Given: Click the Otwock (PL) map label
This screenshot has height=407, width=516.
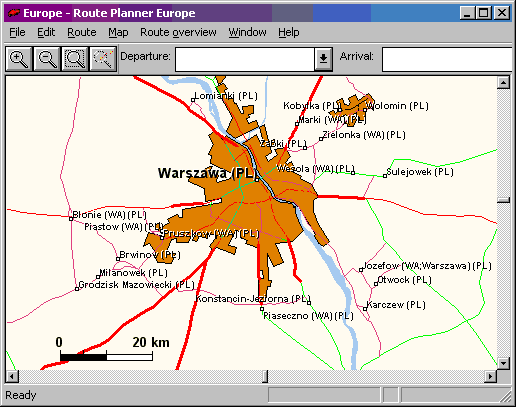Looking at the screenshot, I should (404, 280).
